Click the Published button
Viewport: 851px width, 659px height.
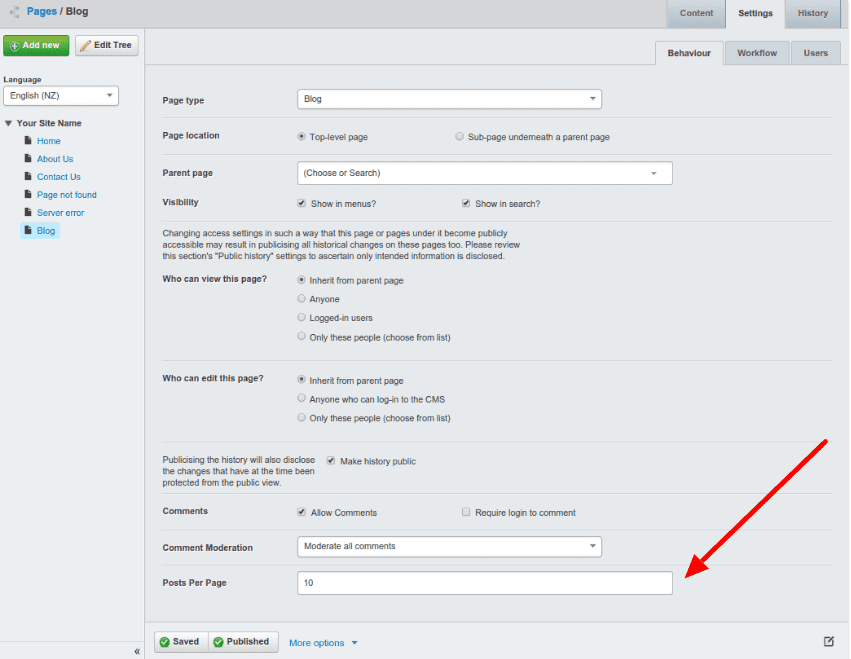pyautogui.click(x=242, y=642)
